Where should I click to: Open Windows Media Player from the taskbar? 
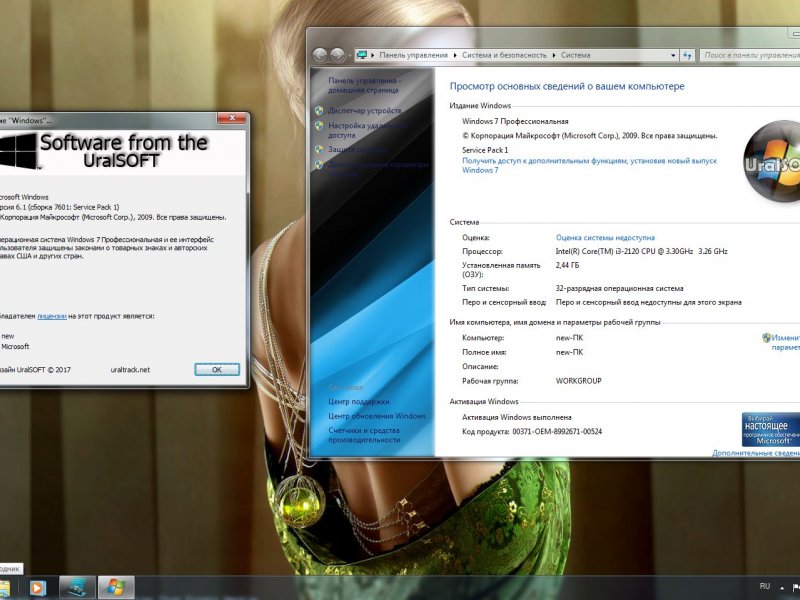click(x=37, y=588)
